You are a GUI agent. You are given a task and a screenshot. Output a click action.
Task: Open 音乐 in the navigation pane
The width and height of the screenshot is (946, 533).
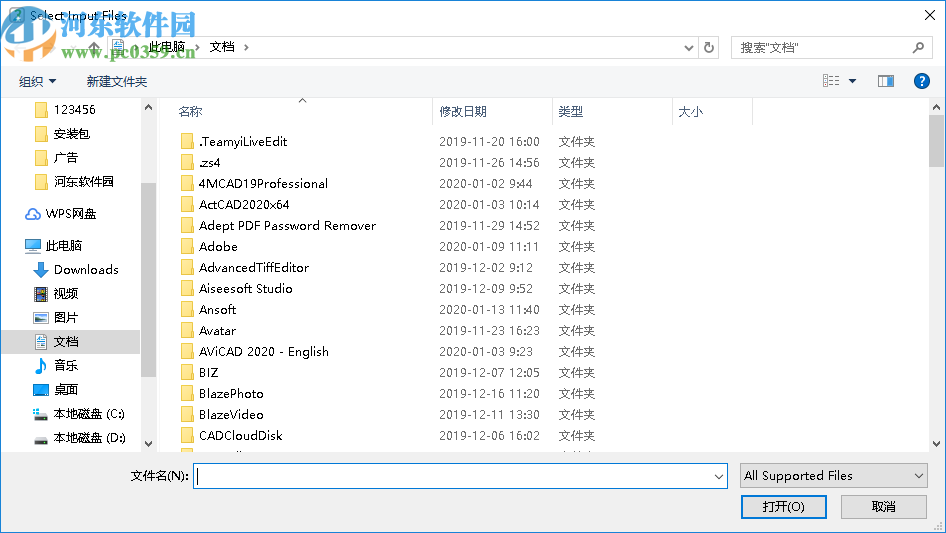coord(56,365)
